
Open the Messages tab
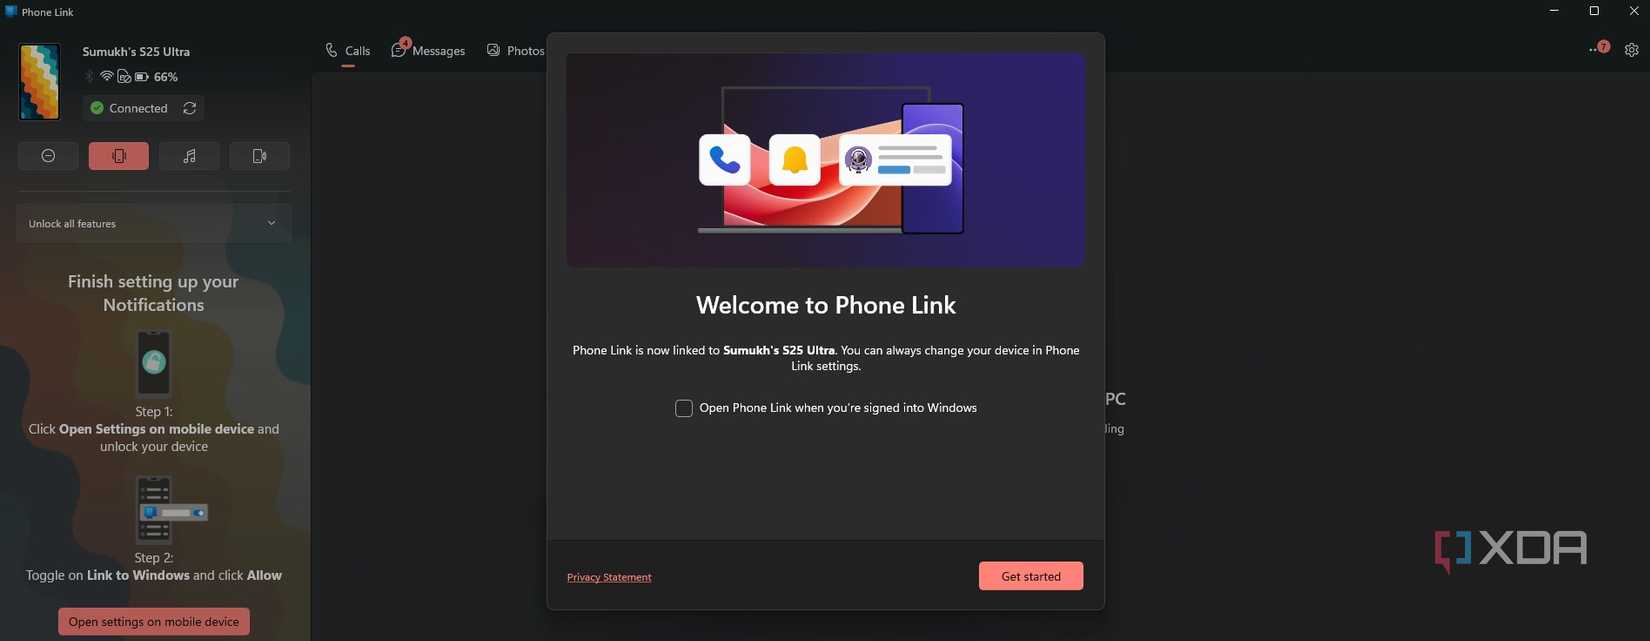tap(428, 51)
